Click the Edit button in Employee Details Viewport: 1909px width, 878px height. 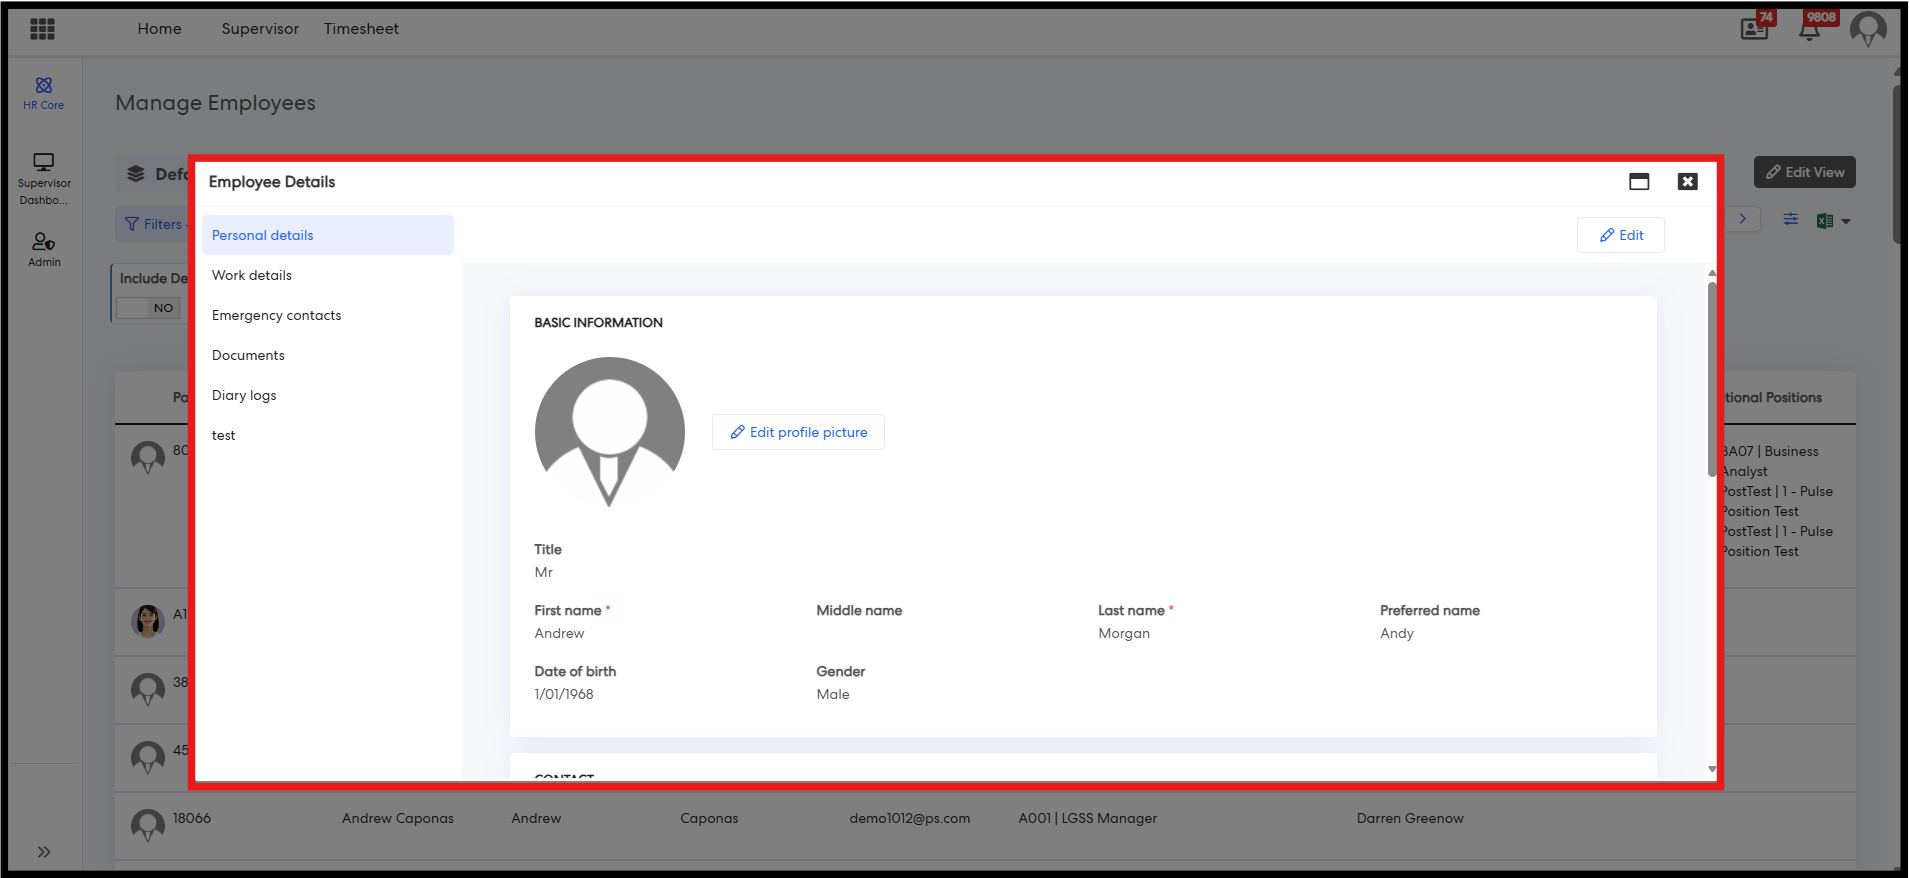click(1620, 235)
